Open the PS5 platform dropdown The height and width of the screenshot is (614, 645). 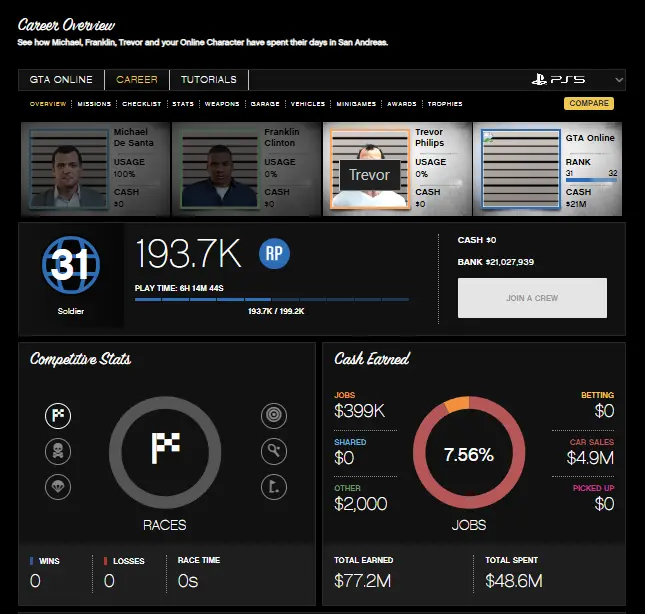(577, 80)
